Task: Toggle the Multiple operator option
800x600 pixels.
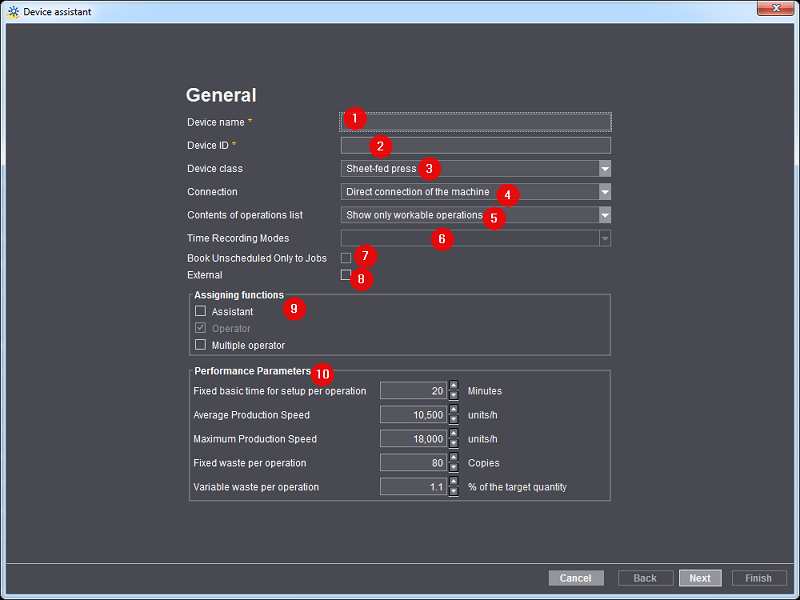Action: pos(200,343)
